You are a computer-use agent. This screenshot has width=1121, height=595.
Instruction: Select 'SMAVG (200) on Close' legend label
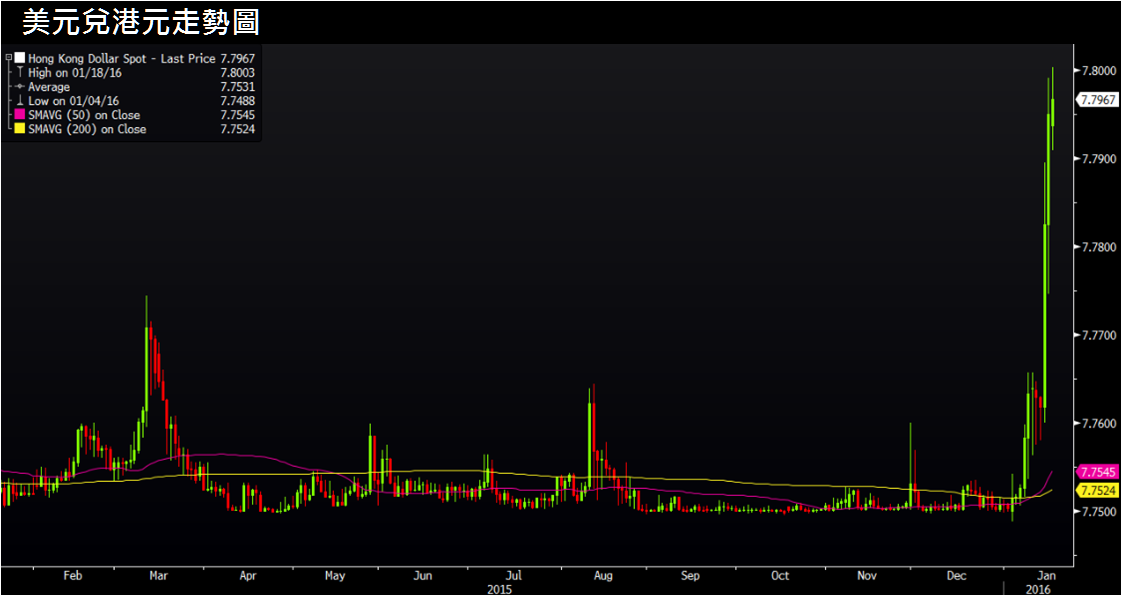click(x=87, y=129)
